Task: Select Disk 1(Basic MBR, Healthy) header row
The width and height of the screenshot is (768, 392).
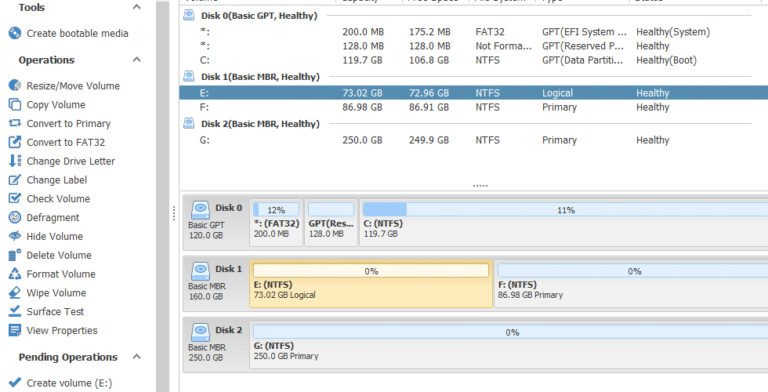Action: point(474,77)
